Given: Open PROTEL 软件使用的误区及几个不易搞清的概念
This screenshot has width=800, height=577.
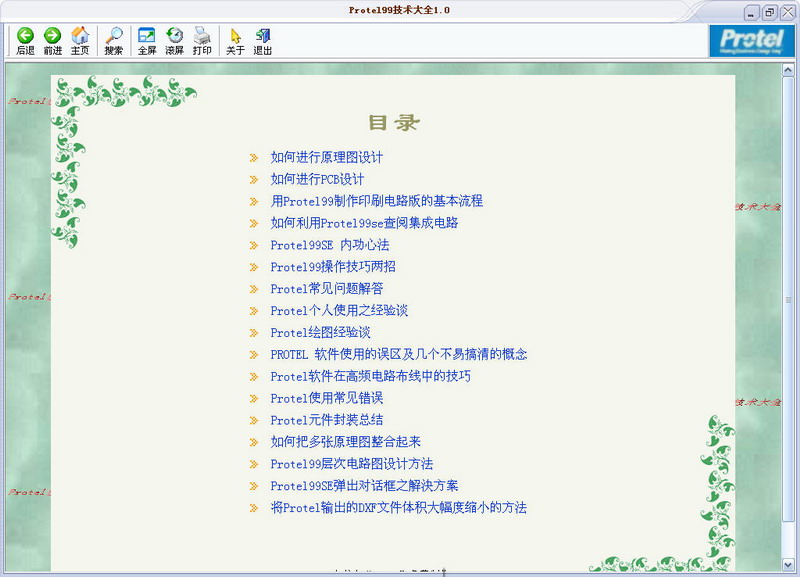Looking at the screenshot, I should tap(399, 355).
